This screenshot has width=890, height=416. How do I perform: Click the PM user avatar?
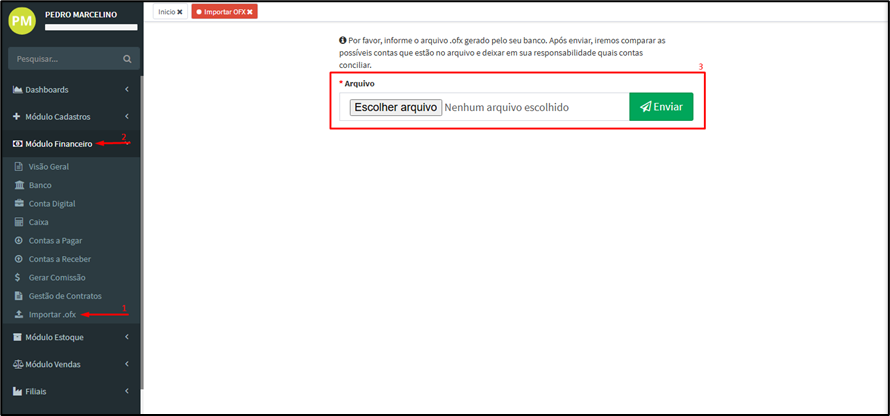tap(22, 20)
